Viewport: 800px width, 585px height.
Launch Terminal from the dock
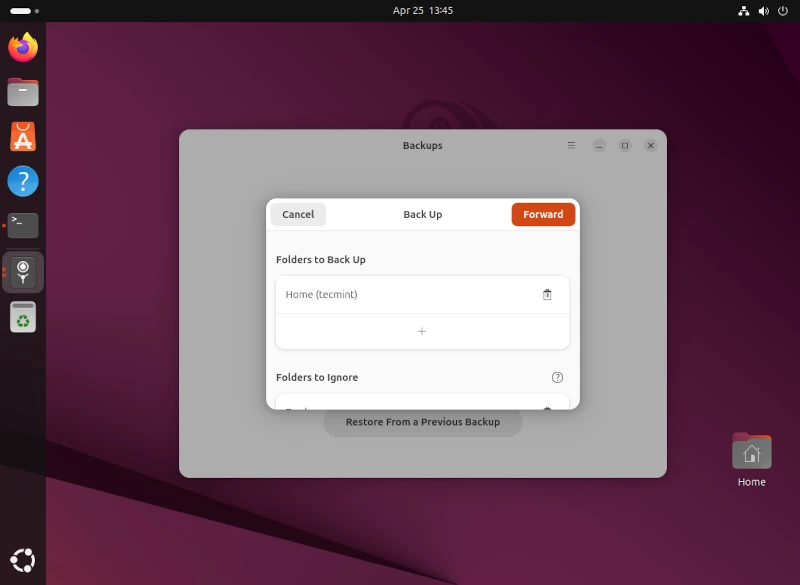pos(23,226)
